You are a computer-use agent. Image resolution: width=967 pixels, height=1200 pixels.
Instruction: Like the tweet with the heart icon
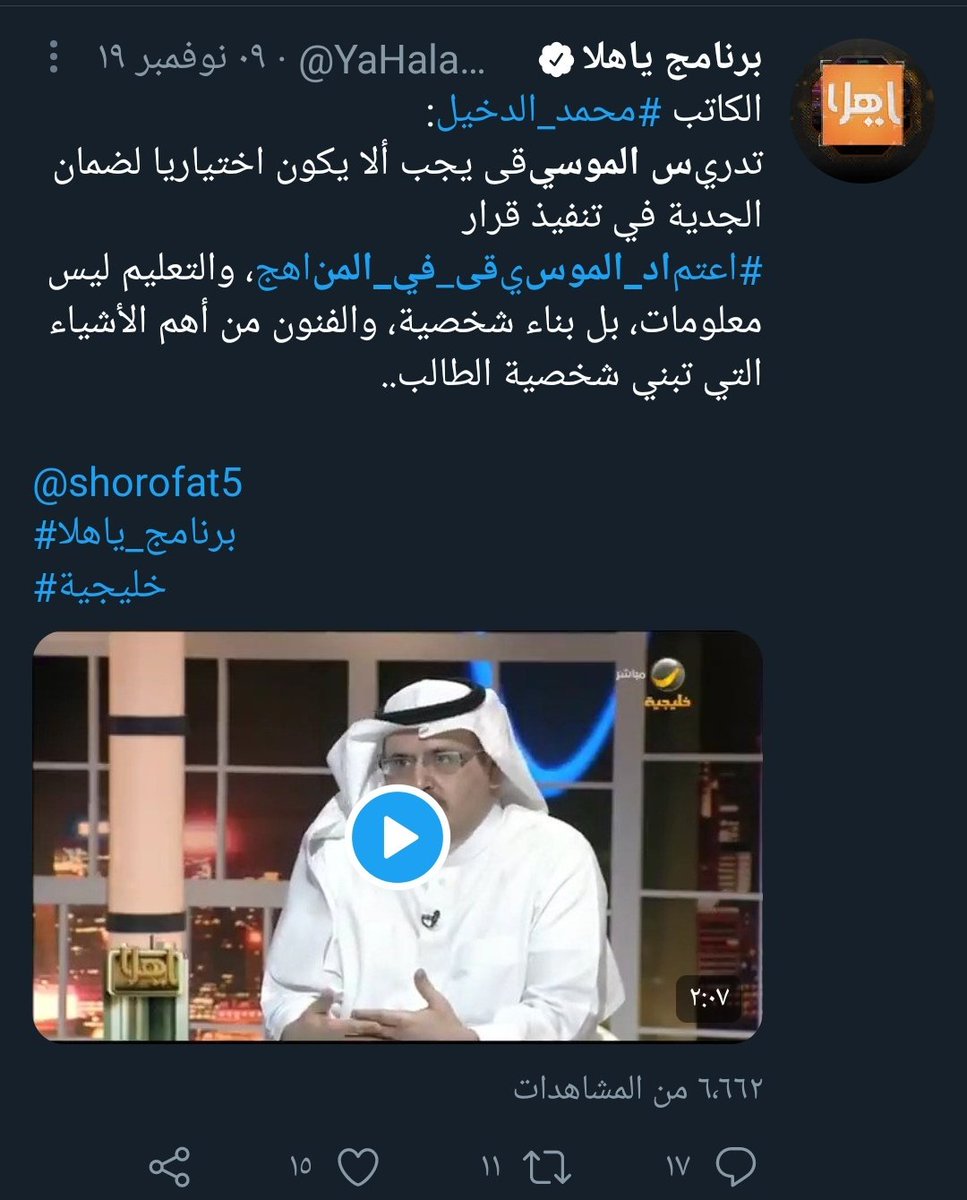(x=359, y=1166)
